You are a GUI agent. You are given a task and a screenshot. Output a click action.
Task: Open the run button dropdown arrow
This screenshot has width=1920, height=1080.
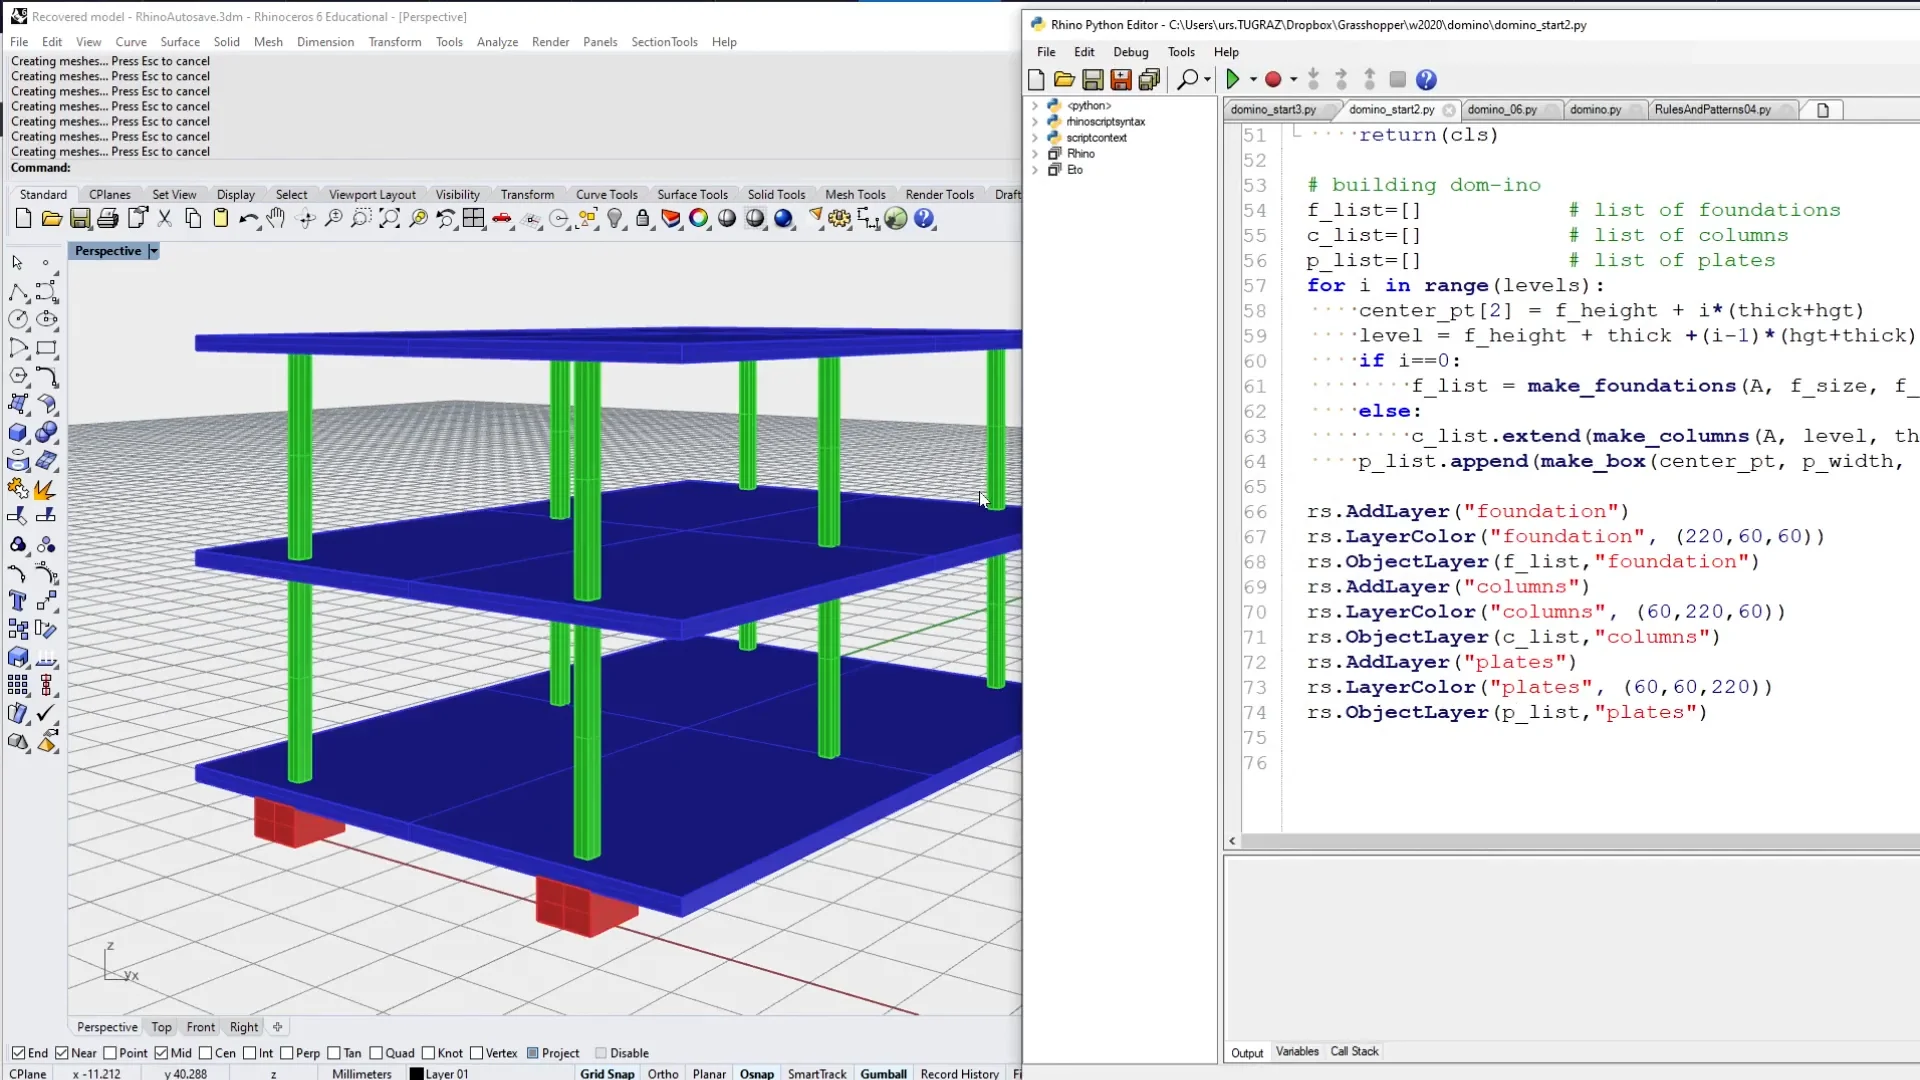coord(1253,79)
